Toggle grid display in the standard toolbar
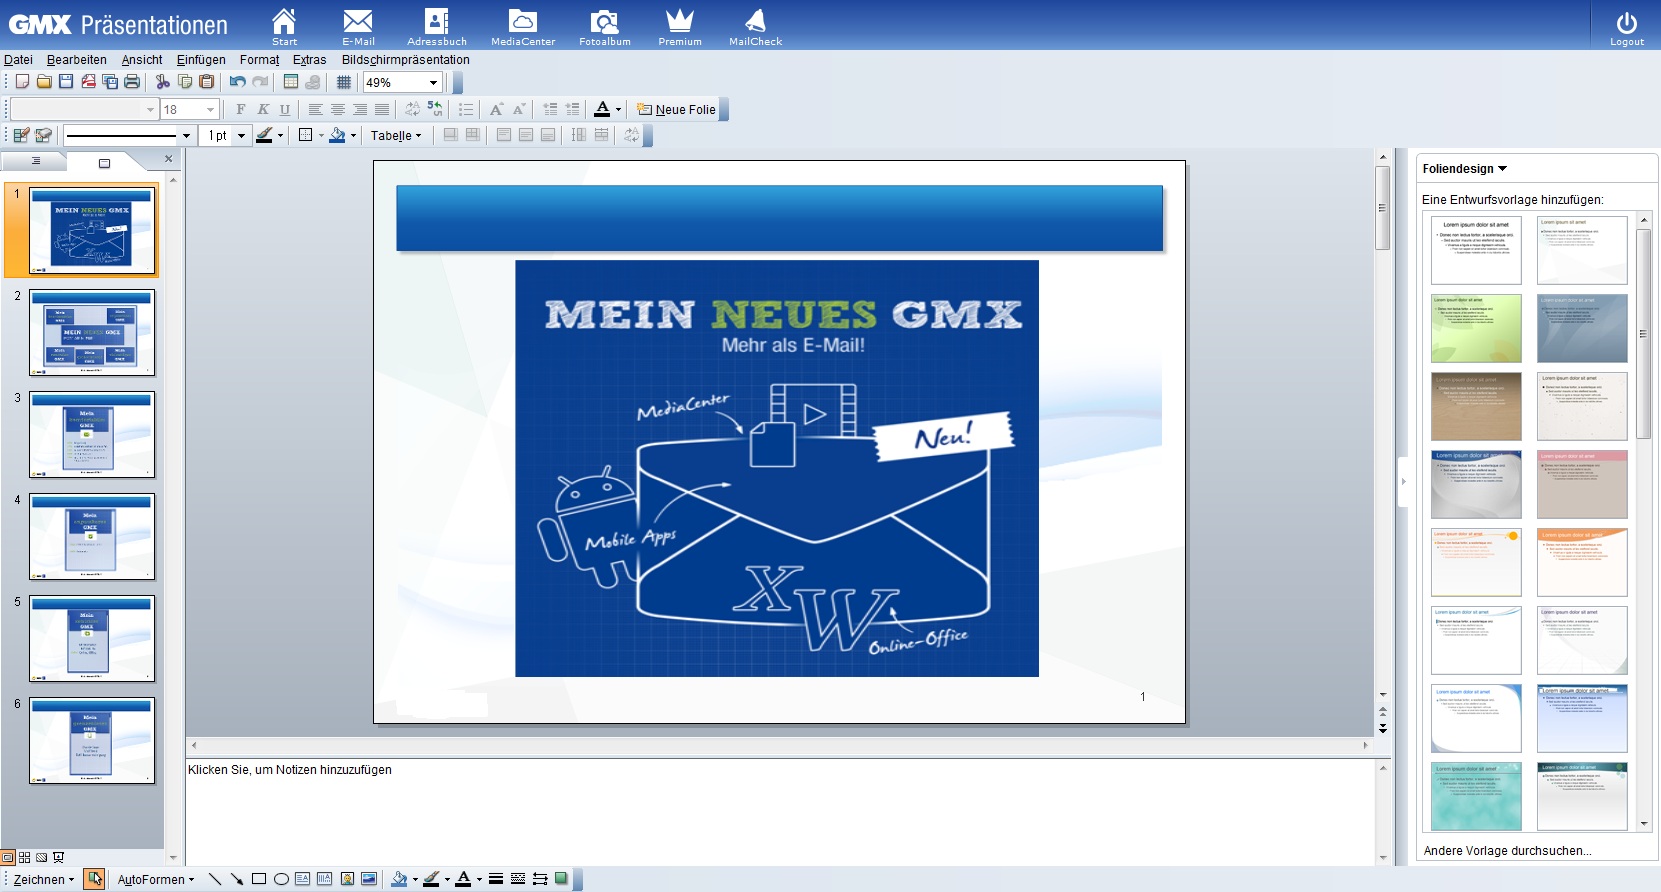 coord(344,82)
